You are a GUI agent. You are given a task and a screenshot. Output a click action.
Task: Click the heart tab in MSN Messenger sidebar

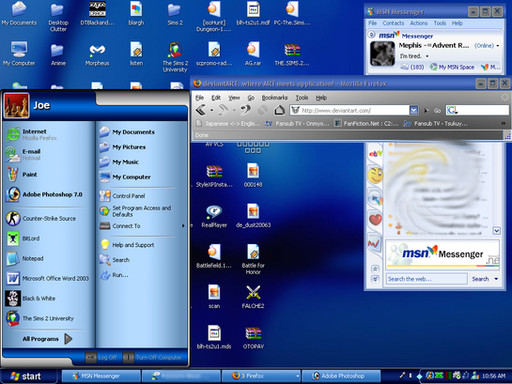(375, 220)
